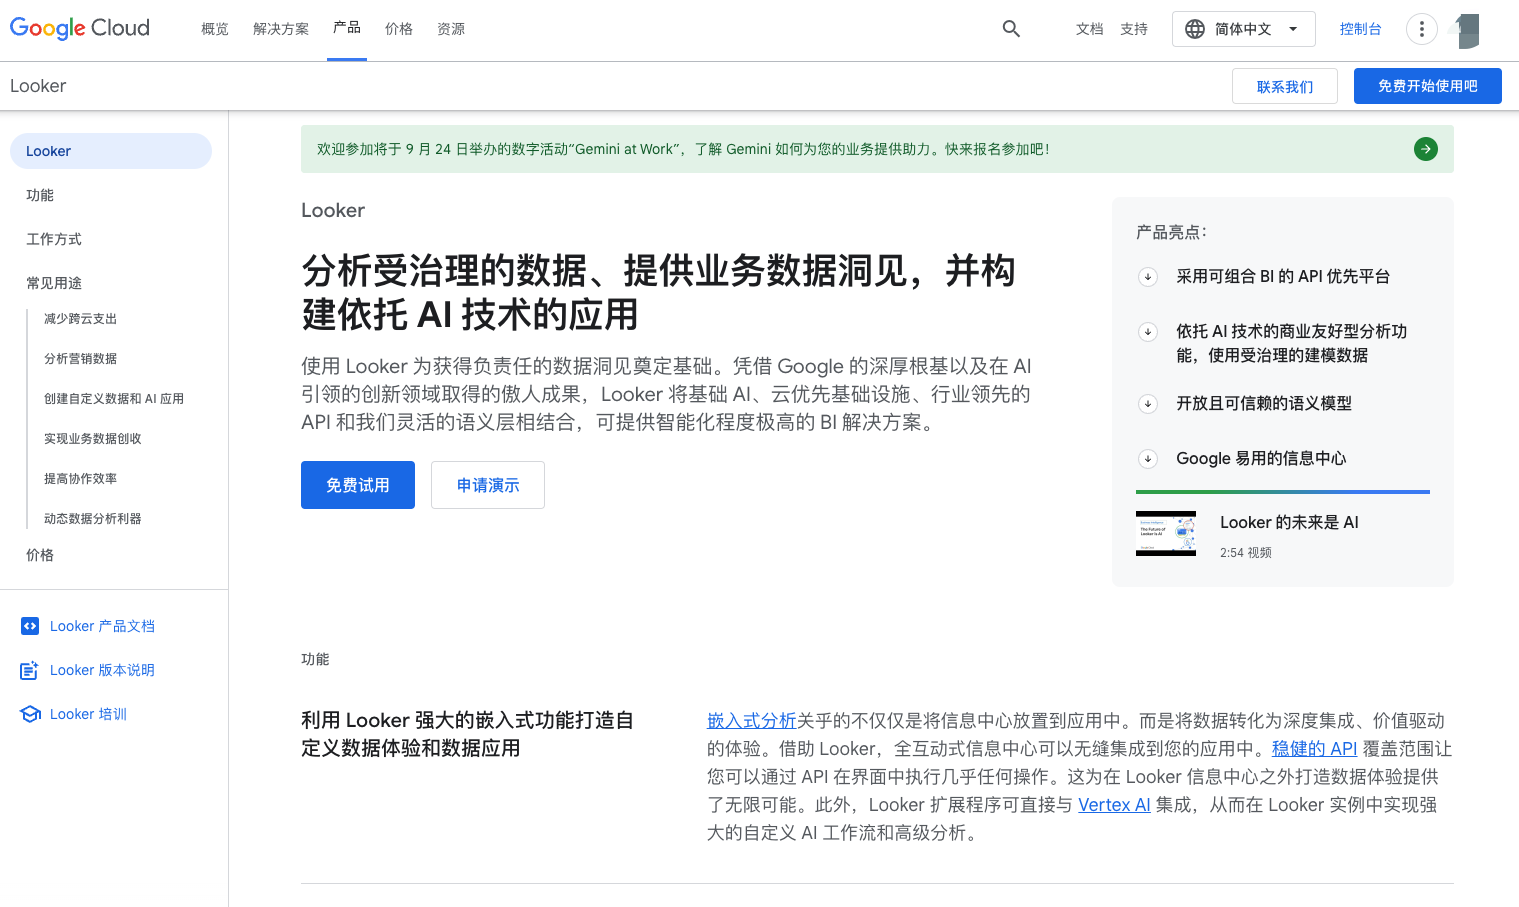1519x907 pixels.
Task: Open the Looker 产品文档 link
Action: pos(102,626)
